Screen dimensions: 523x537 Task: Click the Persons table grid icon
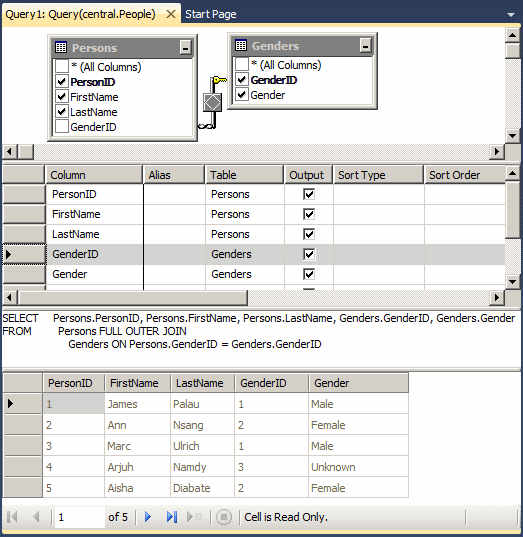point(61,47)
